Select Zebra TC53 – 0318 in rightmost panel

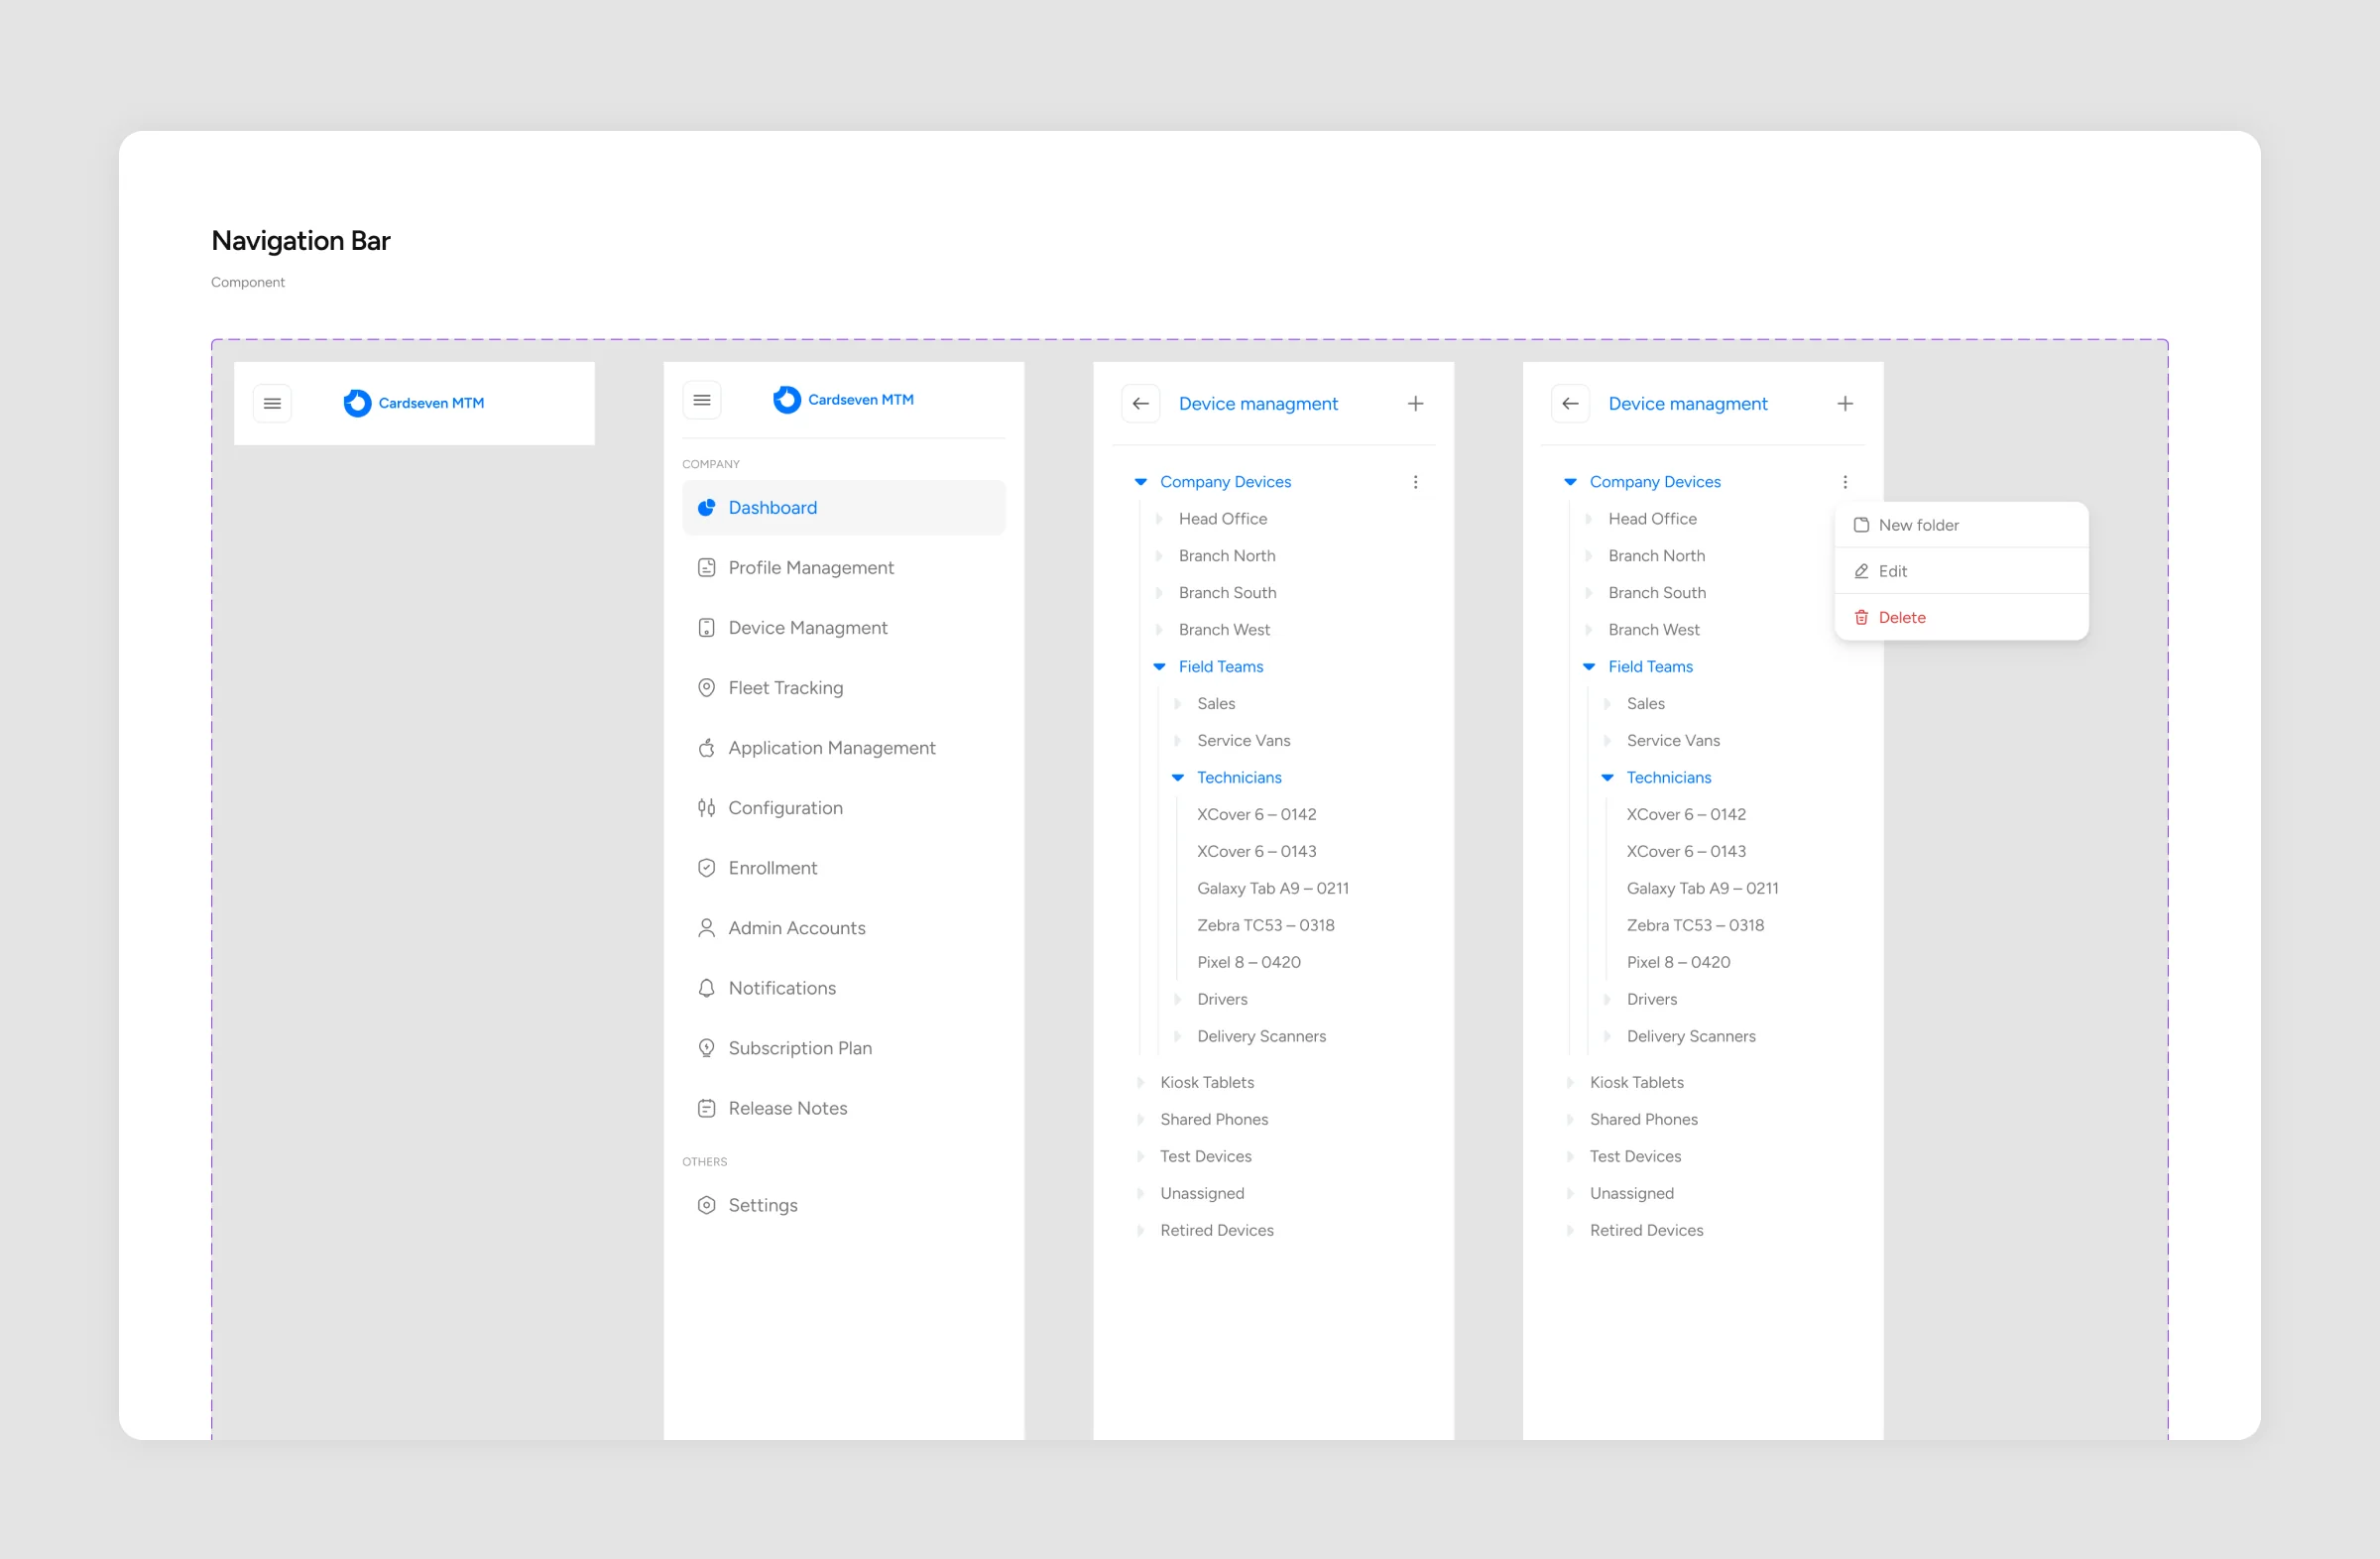click(1695, 925)
